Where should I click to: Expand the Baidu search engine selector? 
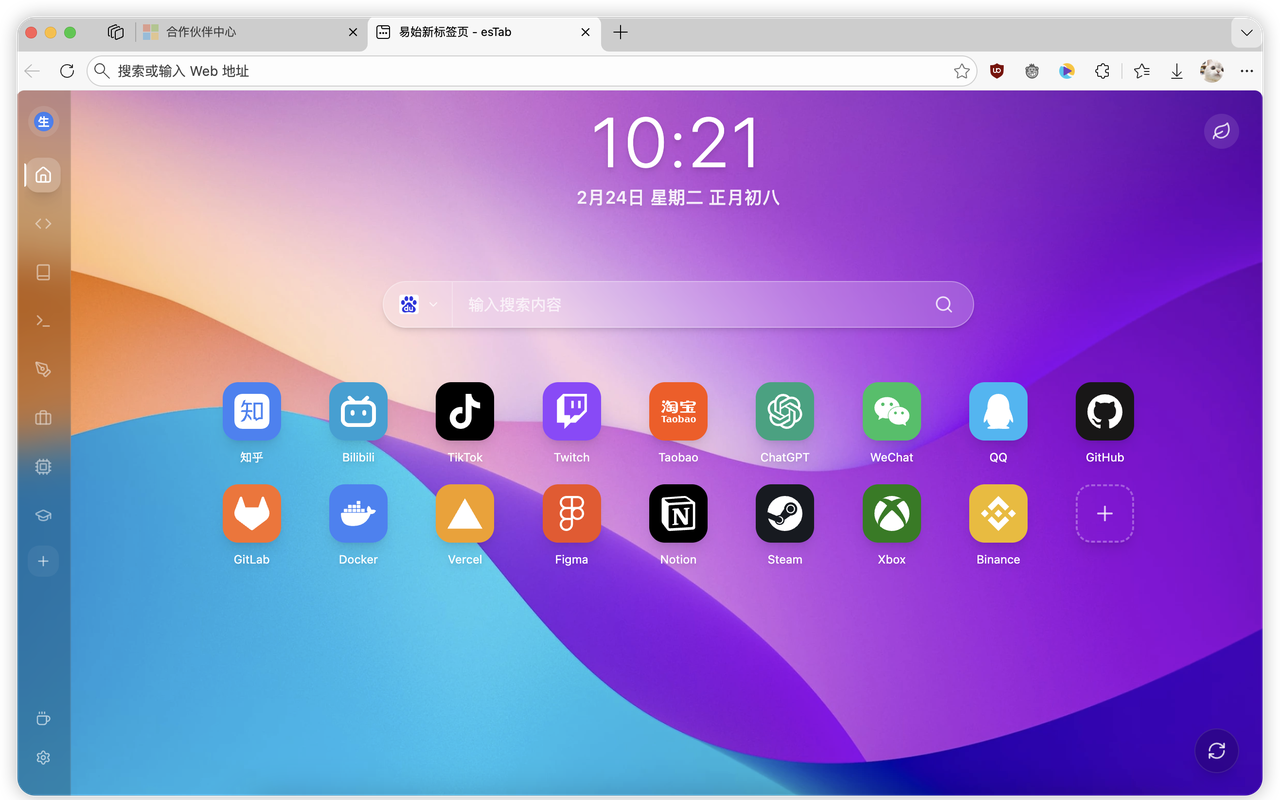[419, 305]
